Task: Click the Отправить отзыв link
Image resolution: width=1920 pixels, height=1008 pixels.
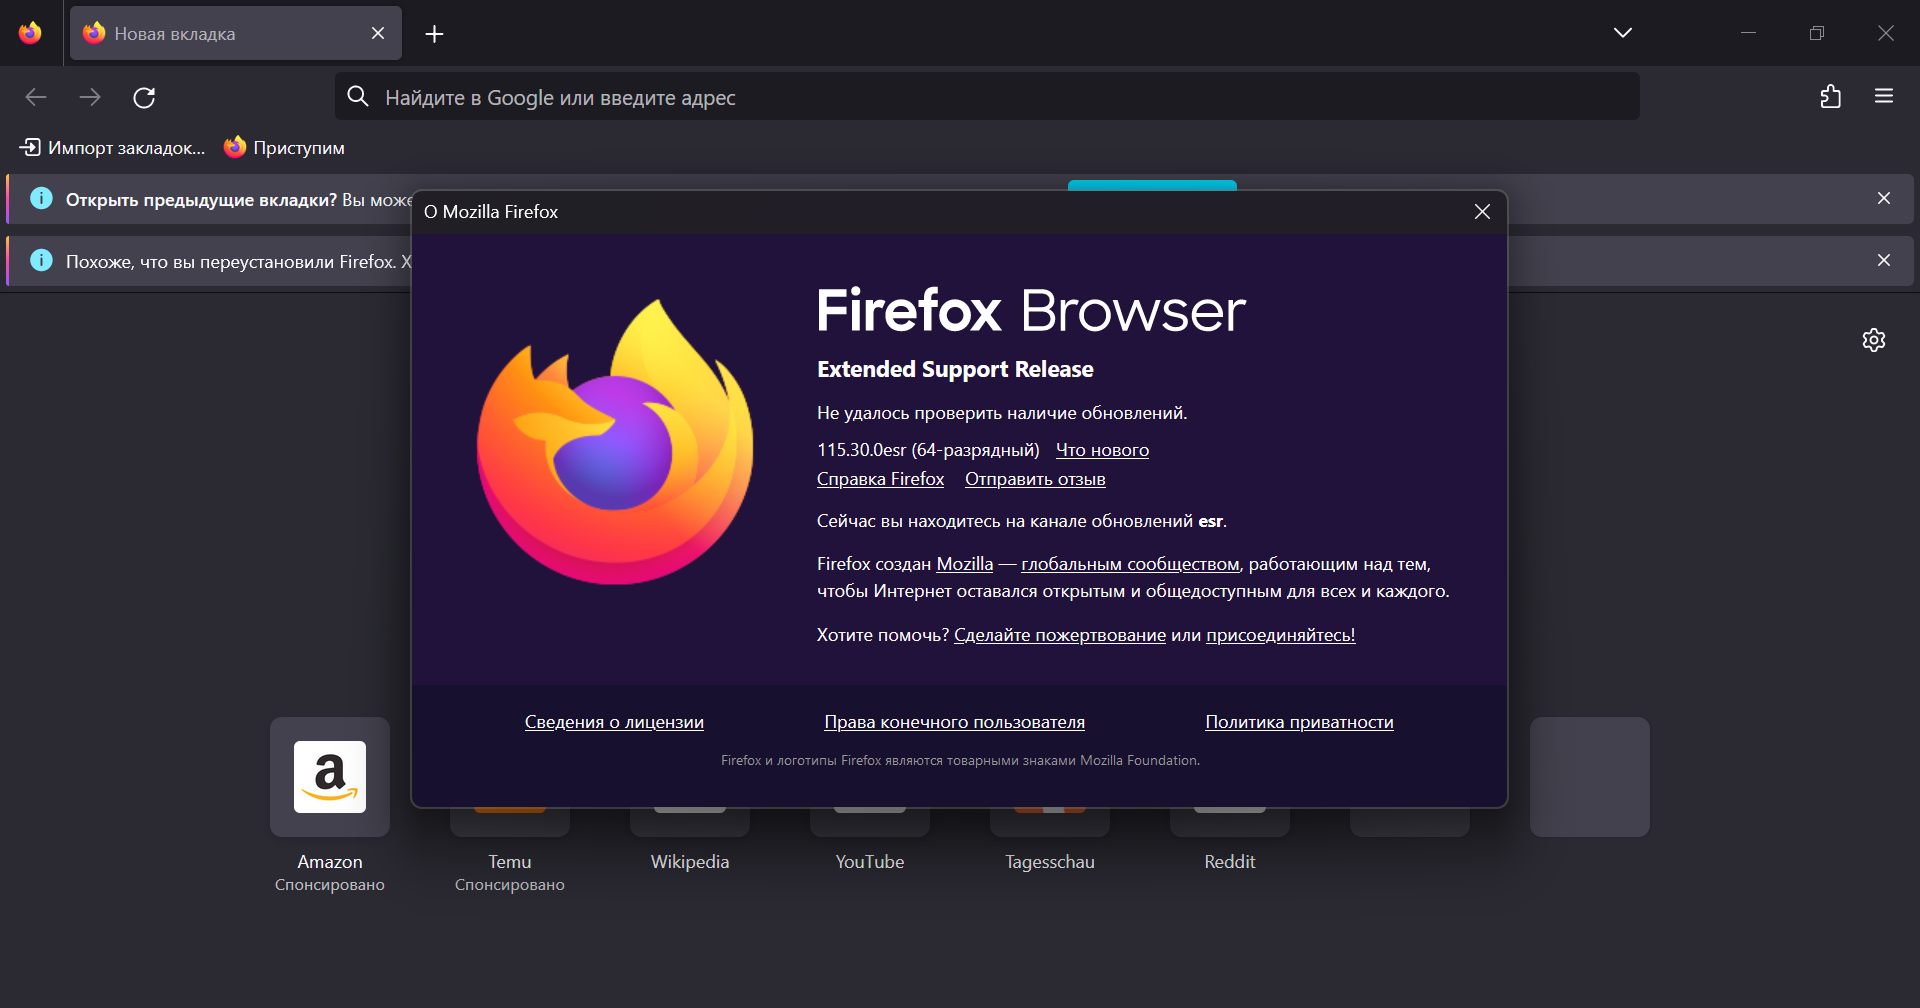Action: click(x=1035, y=479)
